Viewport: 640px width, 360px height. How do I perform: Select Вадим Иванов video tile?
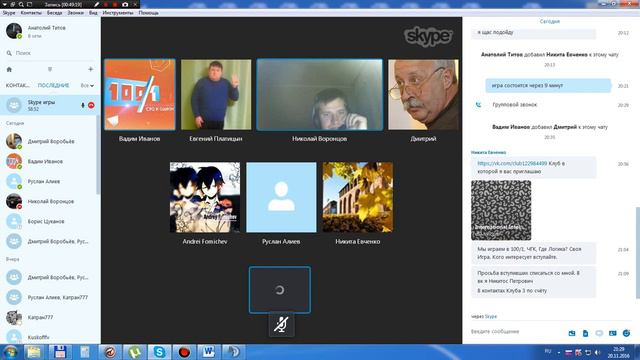tap(140, 94)
